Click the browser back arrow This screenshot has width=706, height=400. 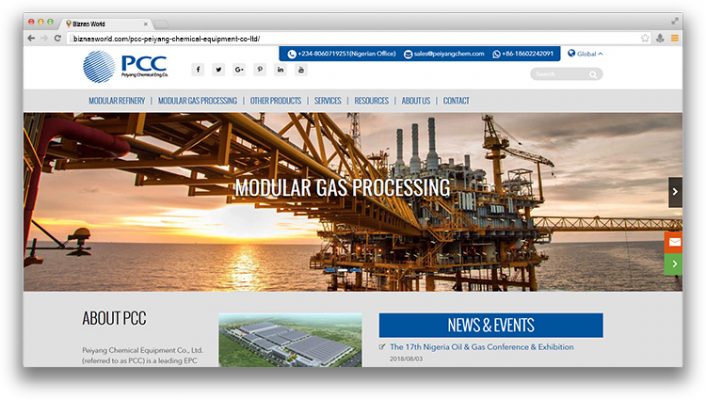point(31,38)
